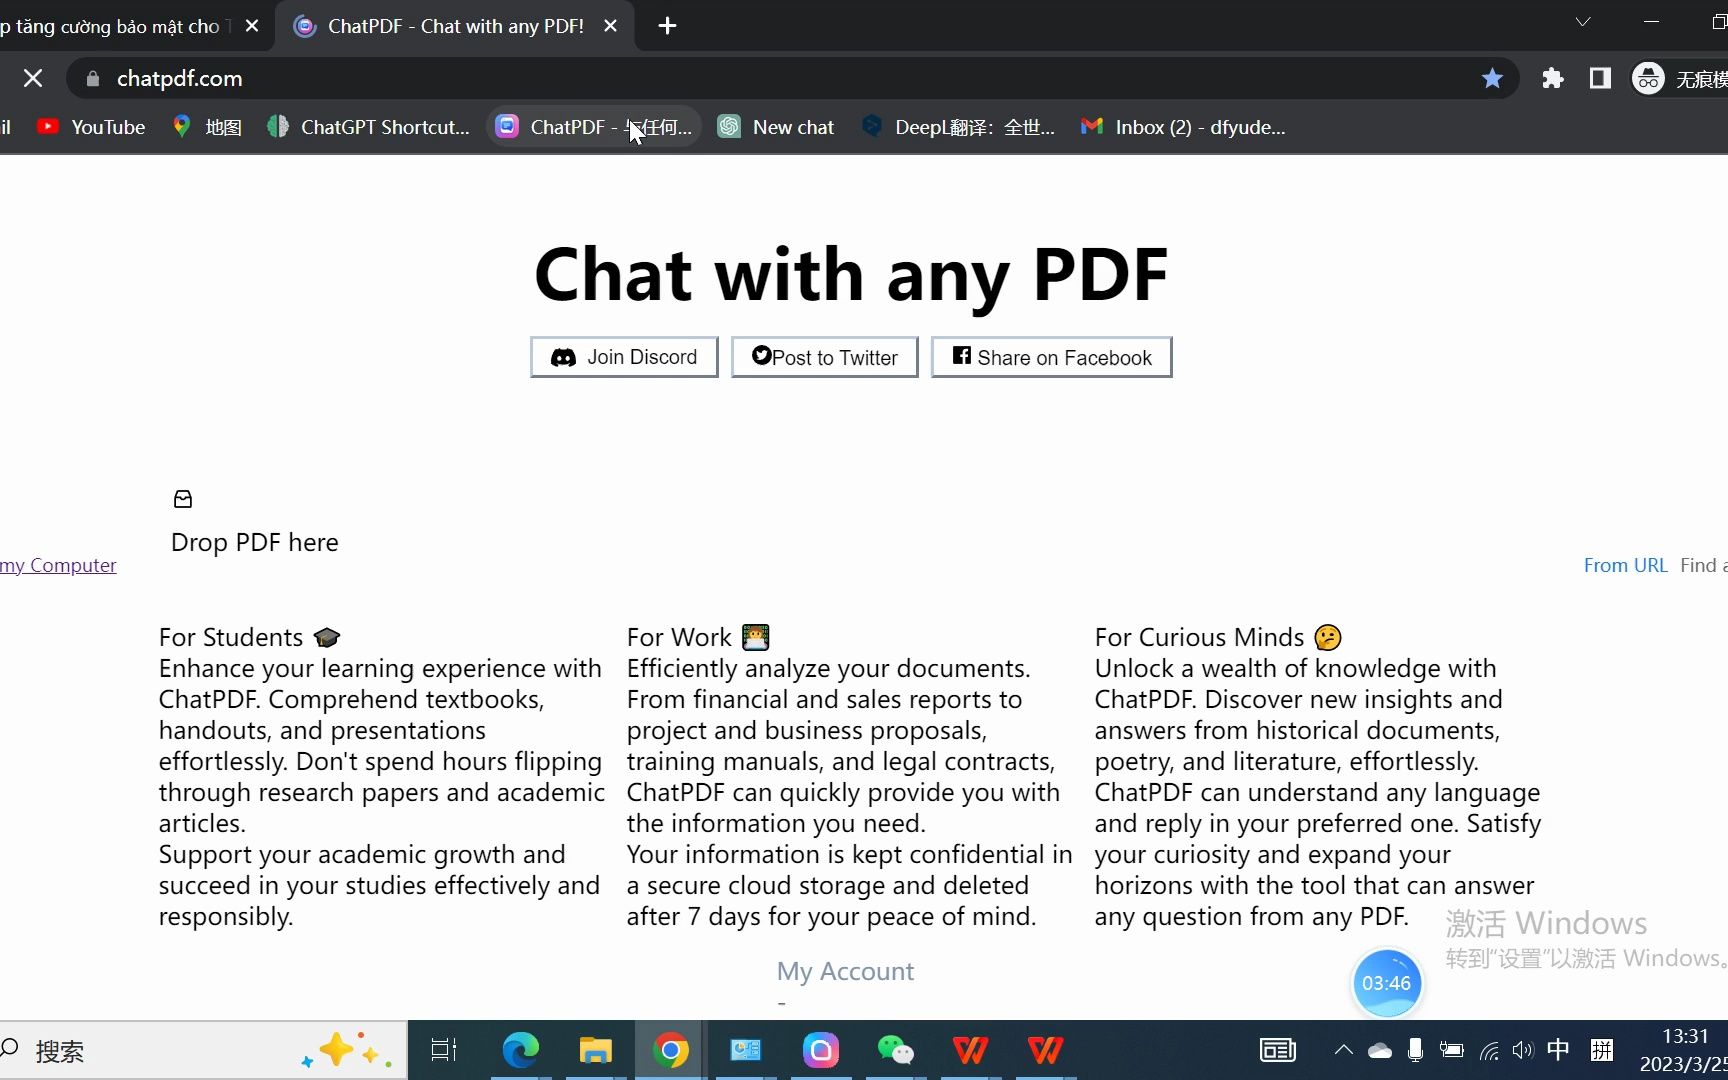Screen dimensions: 1728x1080
Task: Open the New chat bookmark
Action: coord(777,127)
